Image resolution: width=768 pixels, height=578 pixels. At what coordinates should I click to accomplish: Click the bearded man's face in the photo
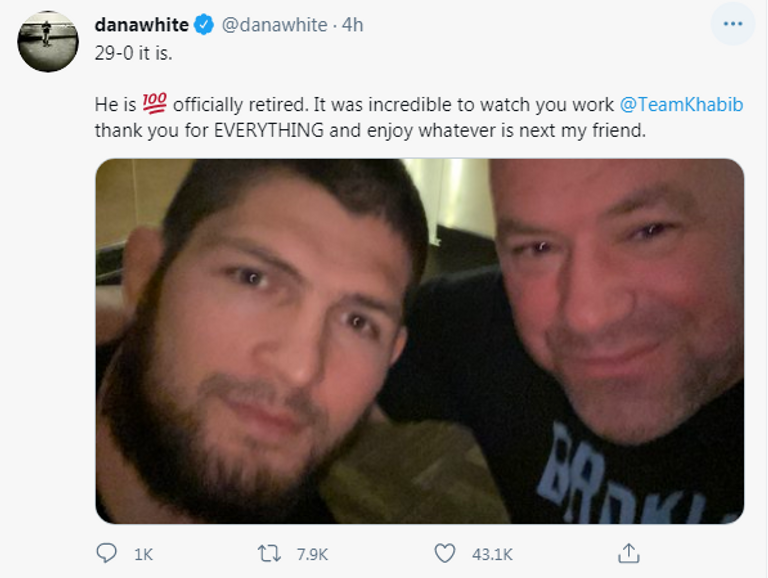270,330
